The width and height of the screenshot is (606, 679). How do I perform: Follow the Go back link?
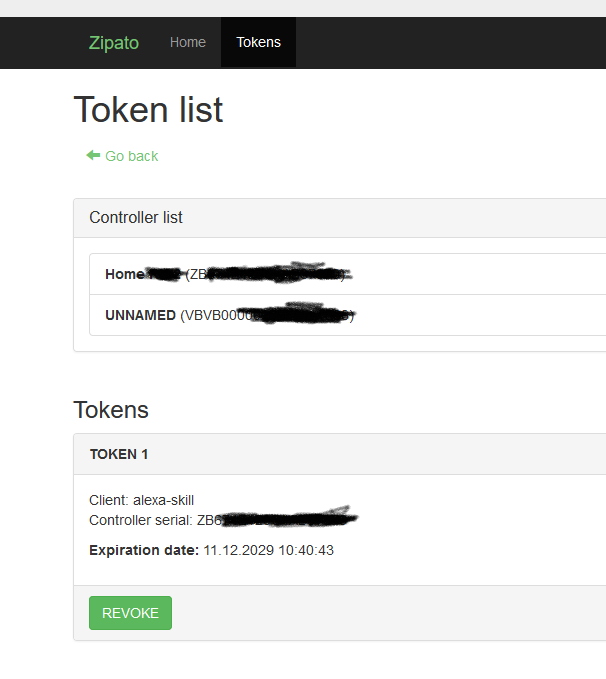click(x=131, y=156)
